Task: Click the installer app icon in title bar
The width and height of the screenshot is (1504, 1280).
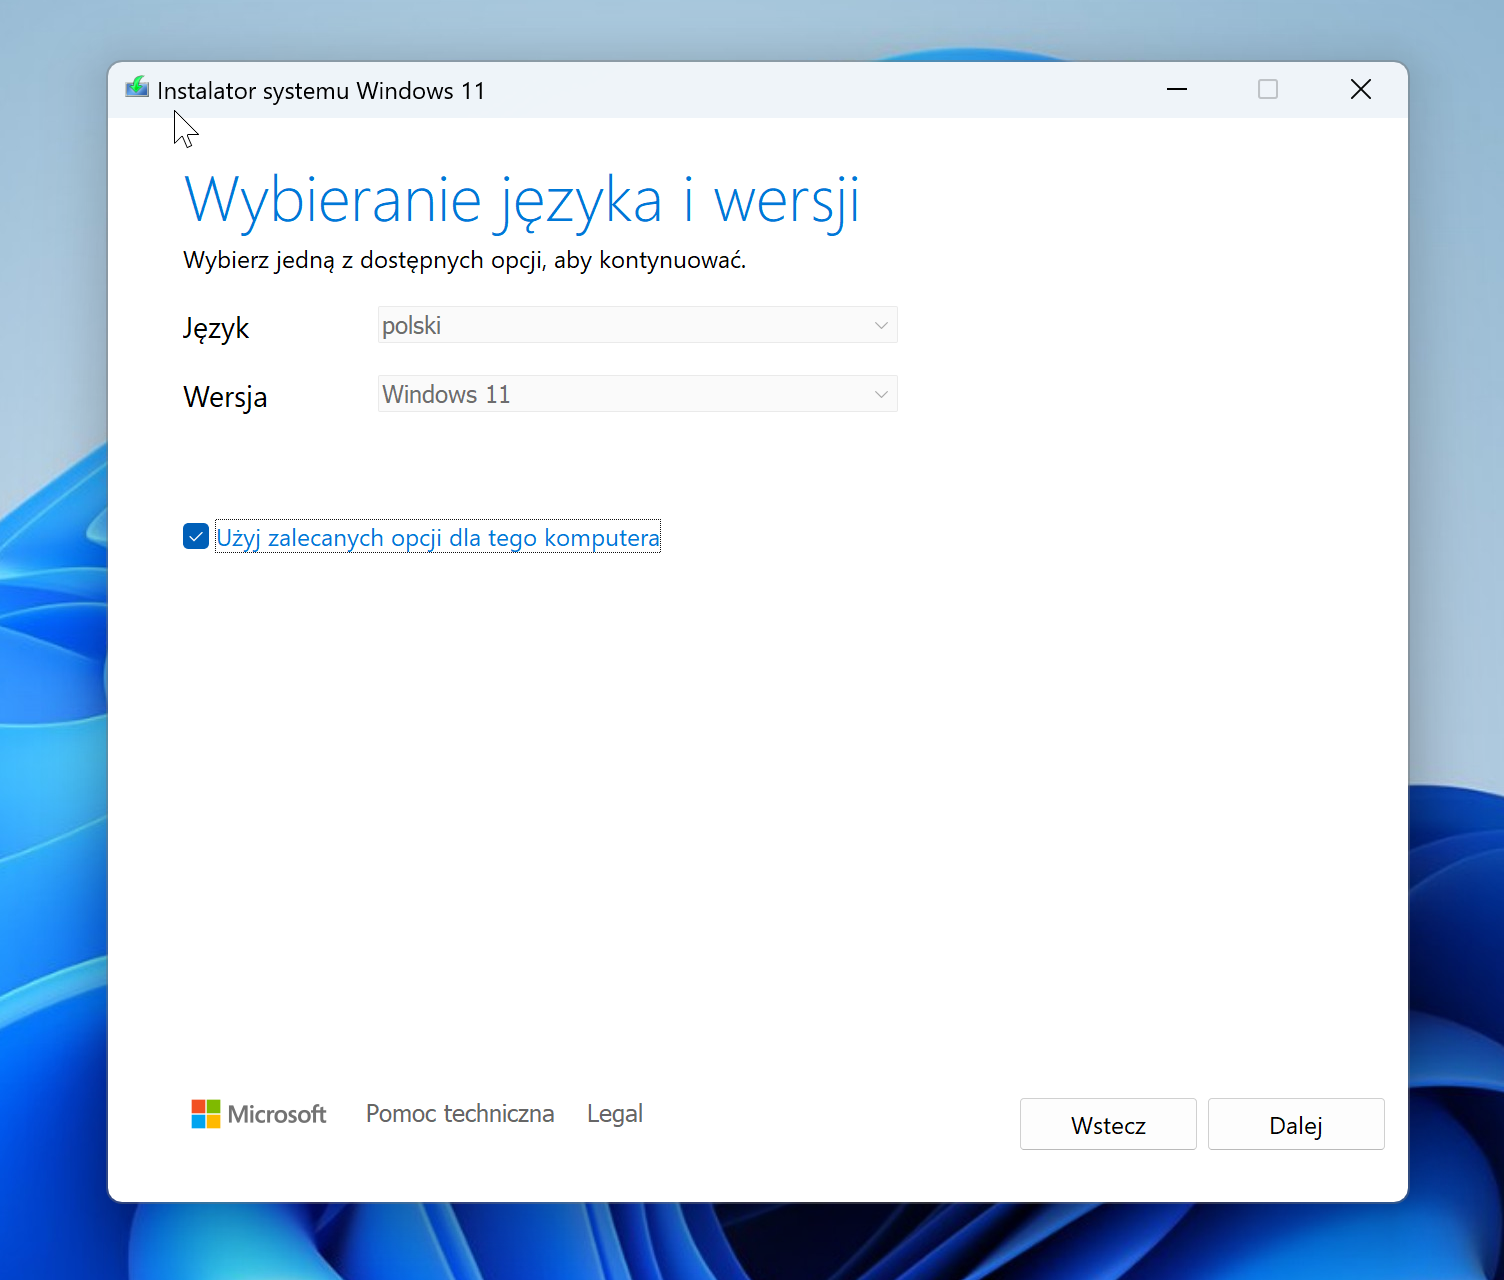Action: click(137, 88)
